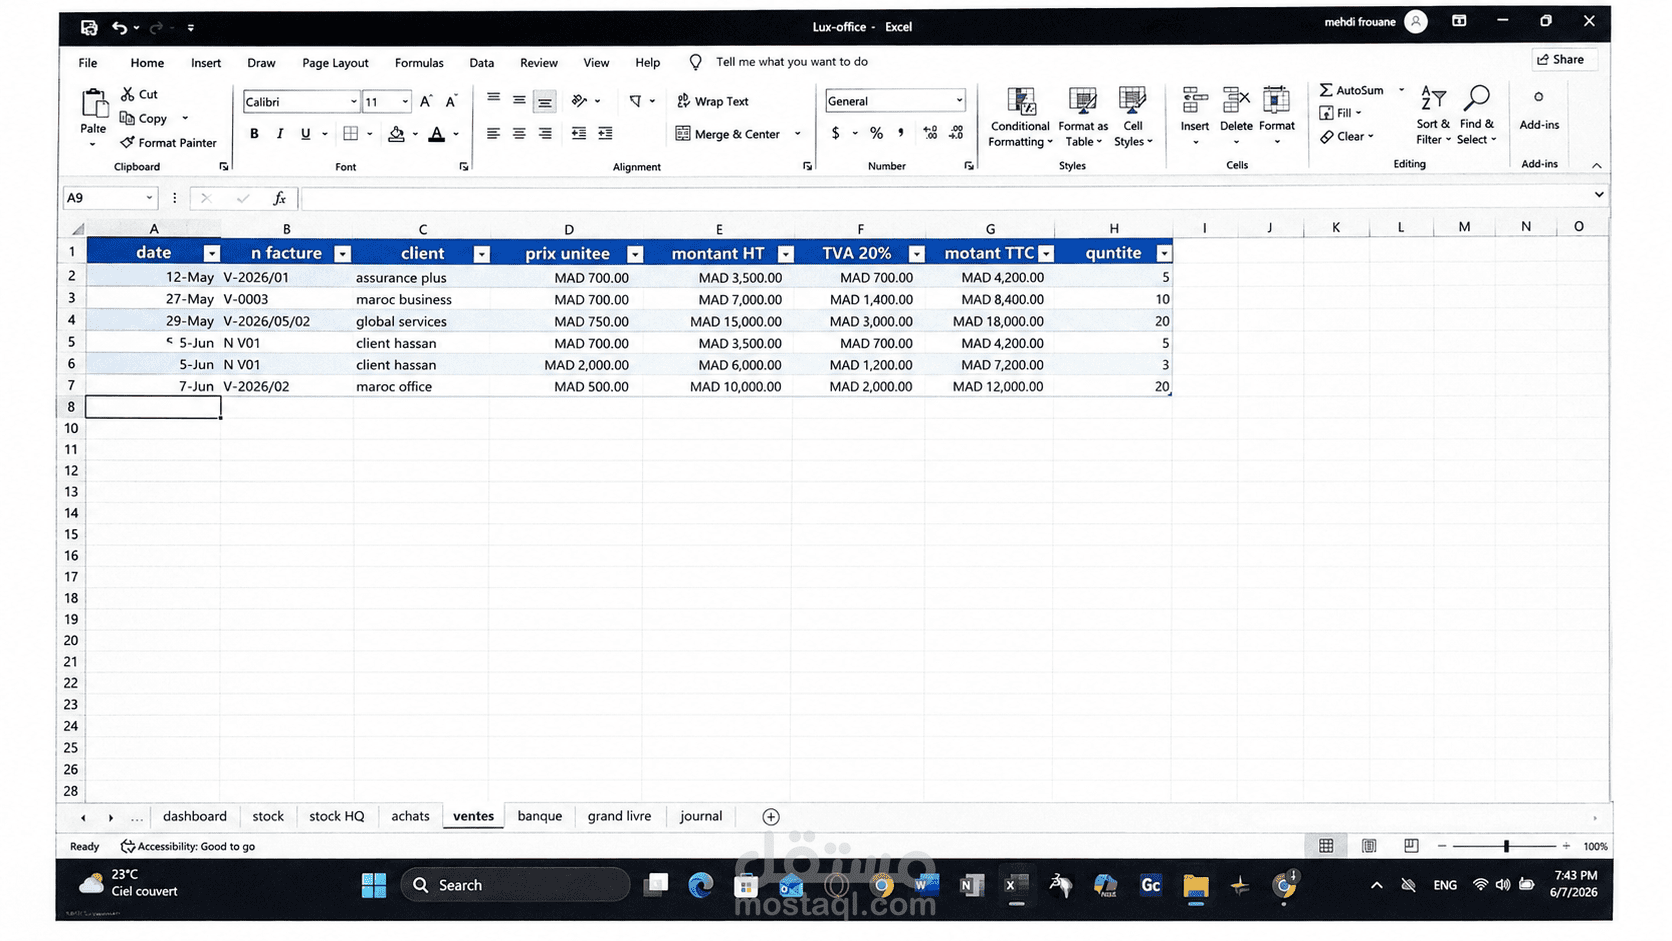1672x941 pixels.
Task: Click Decrease Indent icon
Action: (579, 133)
